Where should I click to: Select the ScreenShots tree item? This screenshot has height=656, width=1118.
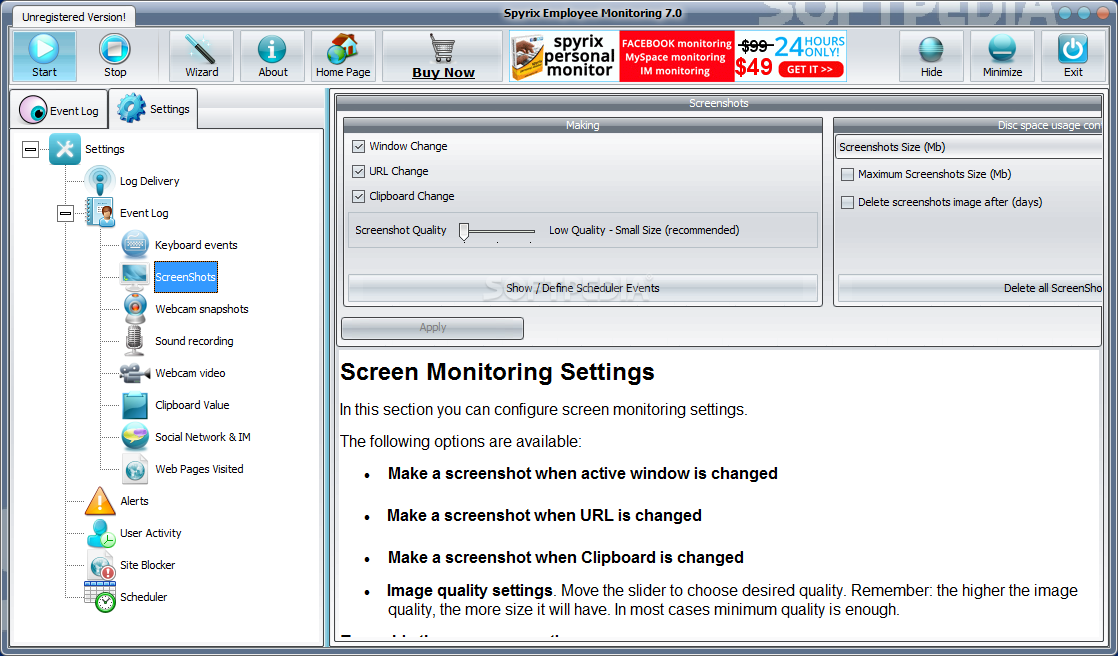pyautogui.click(x=185, y=277)
